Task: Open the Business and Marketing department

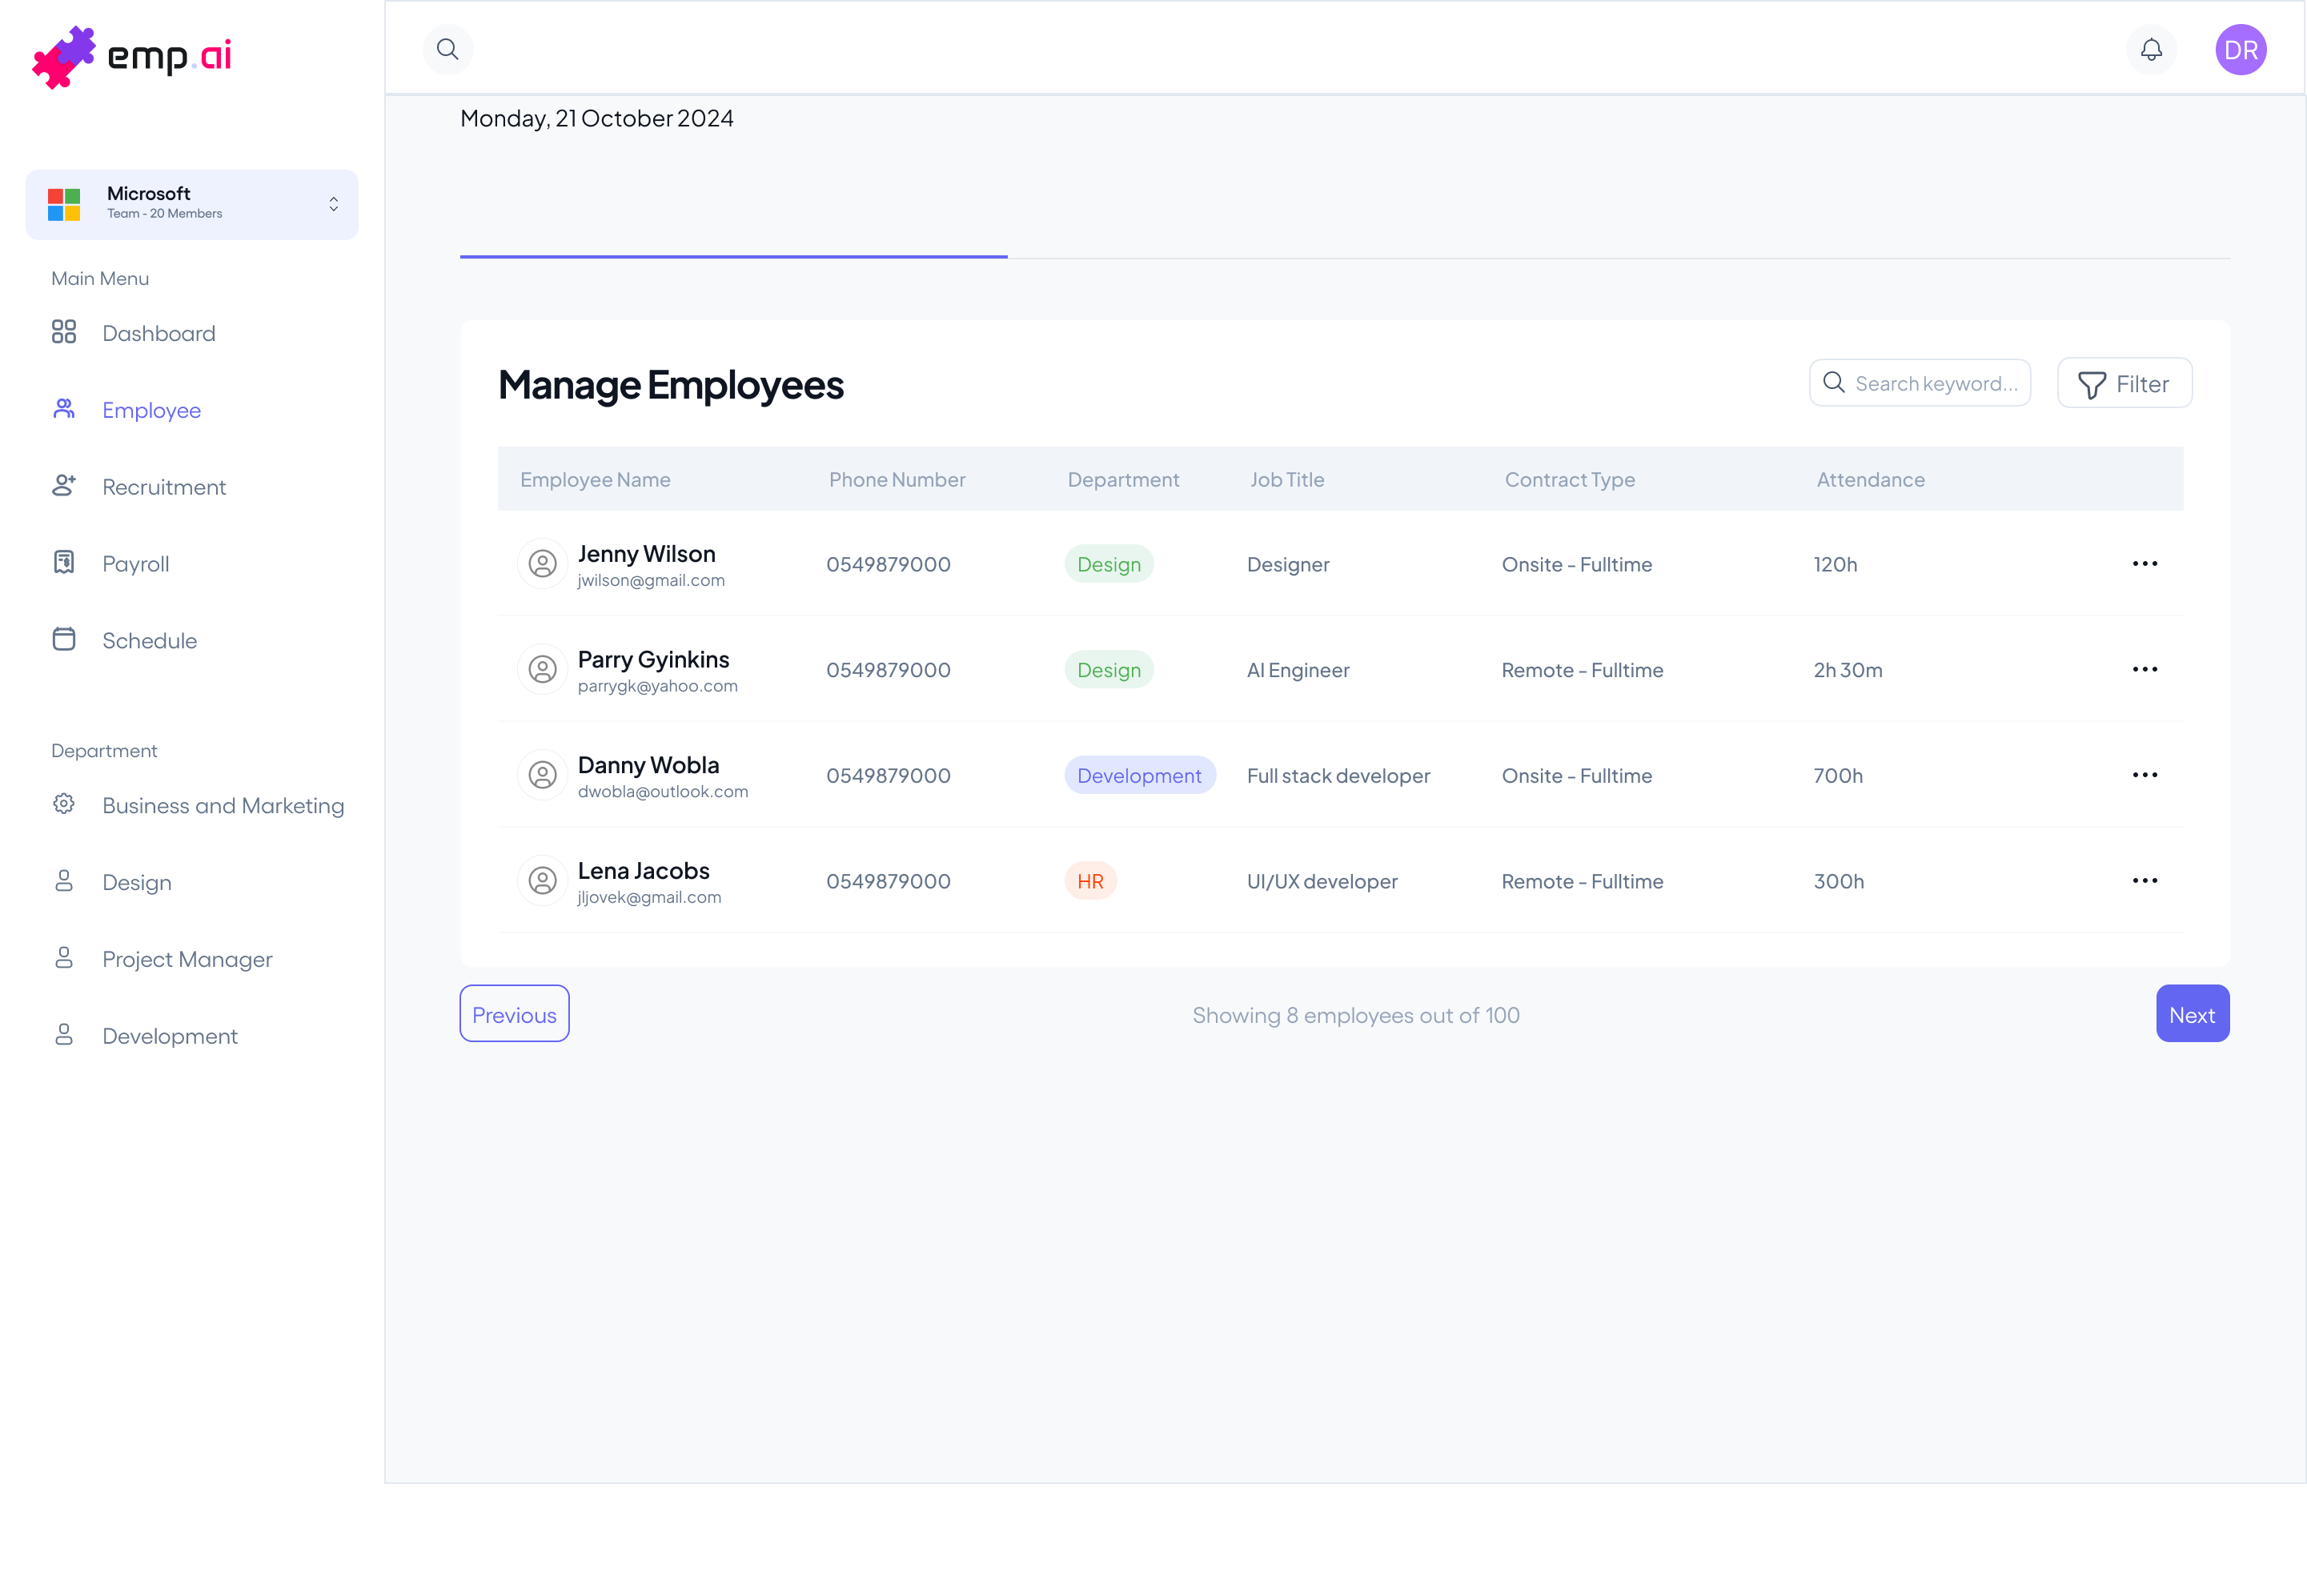Action: [222, 806]
